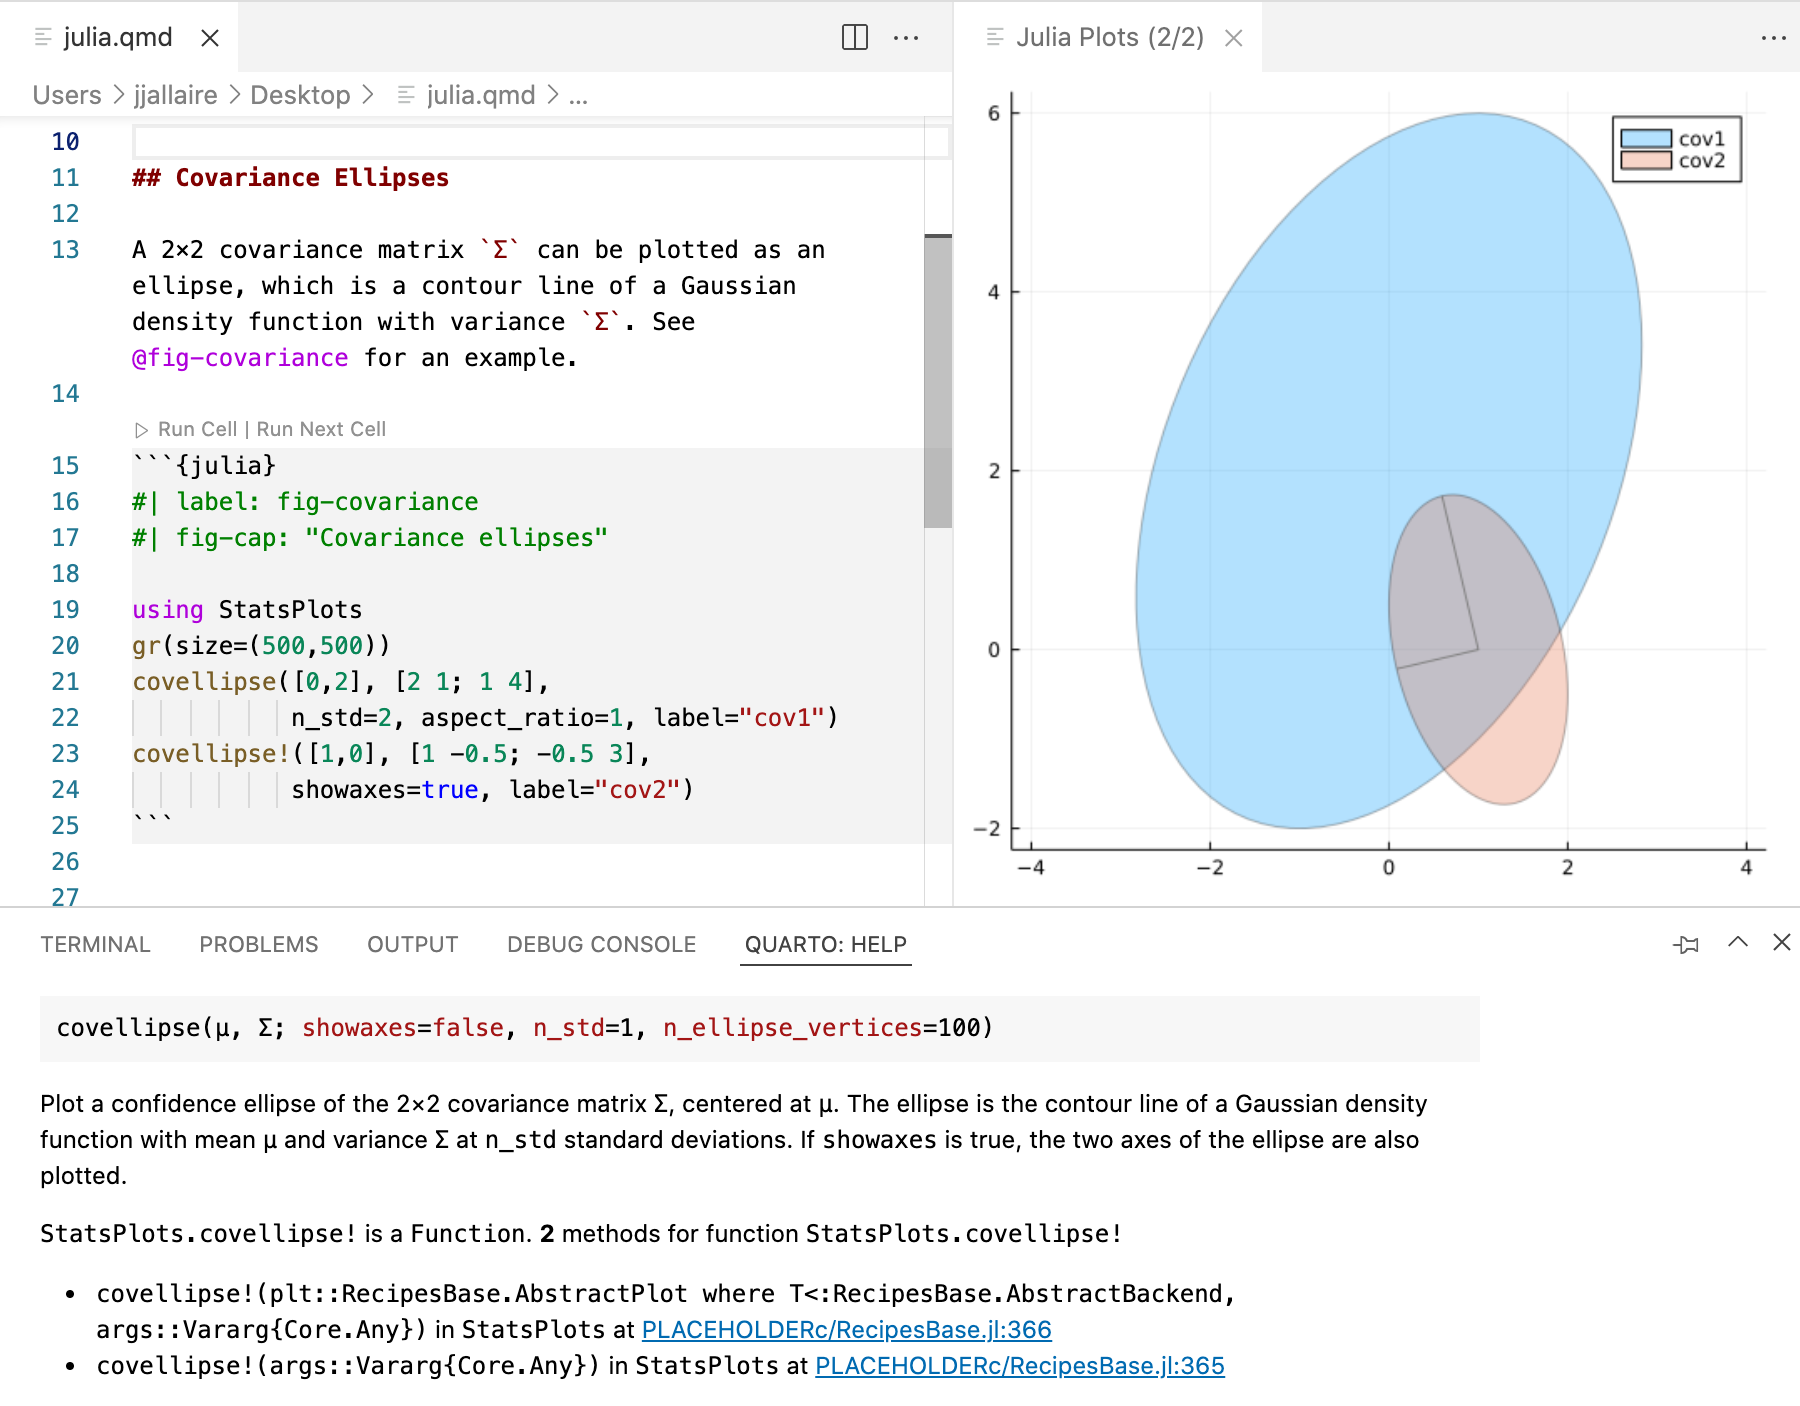Switch to the PROBLEMS tab

point(258,944)
